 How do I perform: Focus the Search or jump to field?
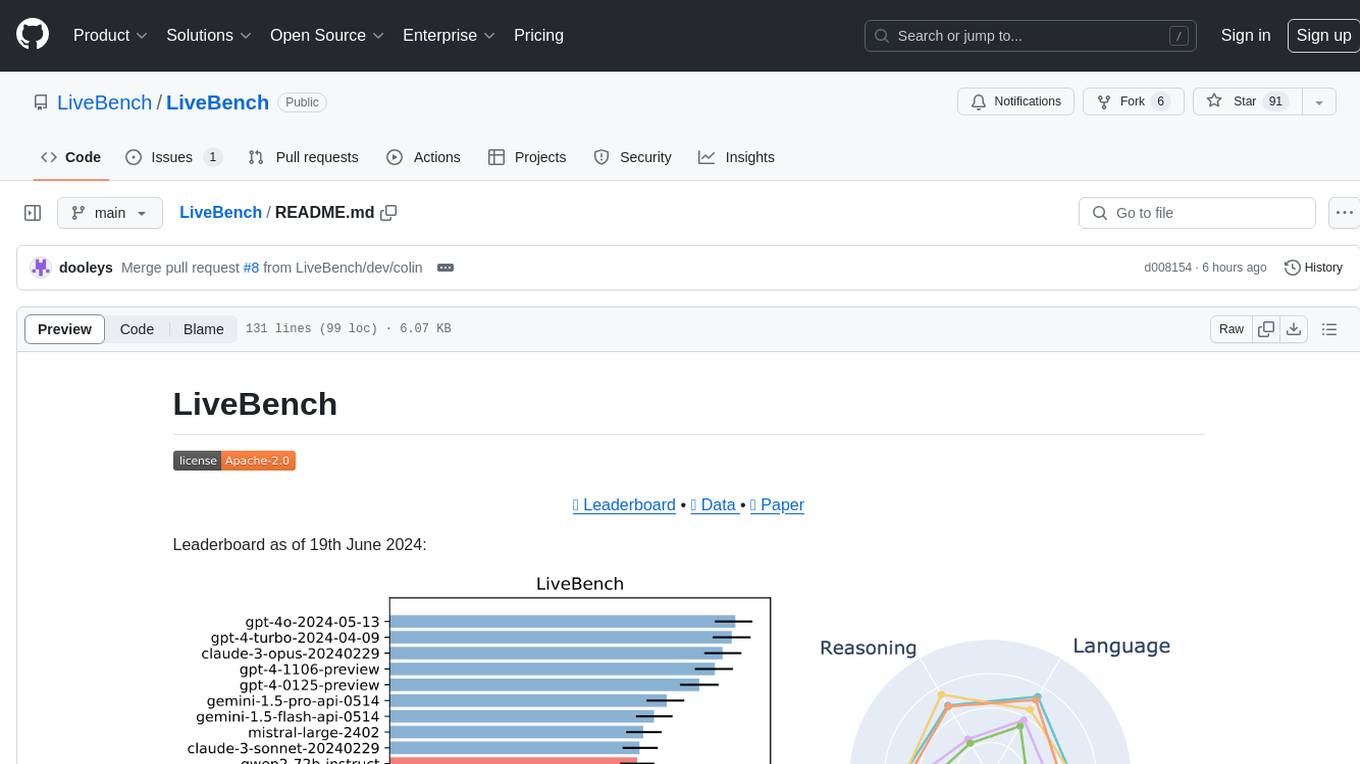point(1032,35)
